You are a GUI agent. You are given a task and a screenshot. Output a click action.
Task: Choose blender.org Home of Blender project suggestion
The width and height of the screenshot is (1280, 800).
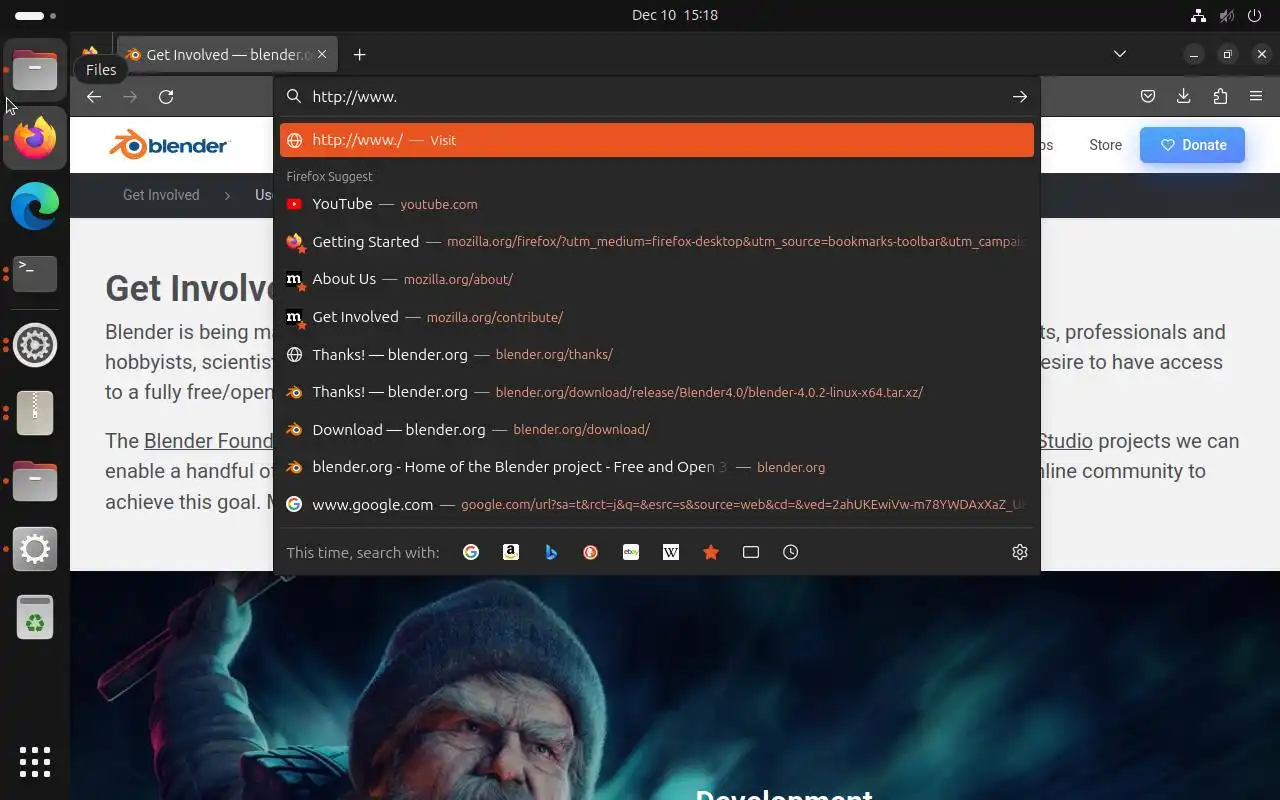pos(657,467)
